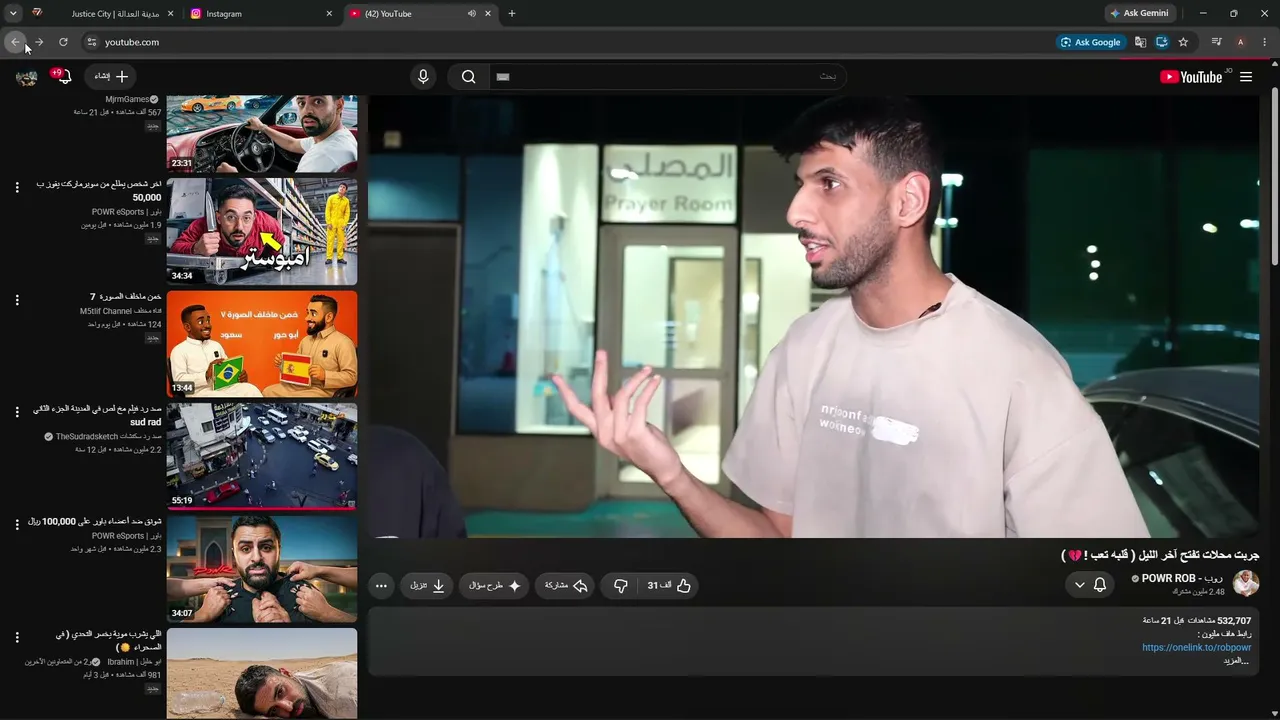This screenshot has width=1280, height=720.
Task: Open the Ask question sparkle button
Action: (494, 586)
